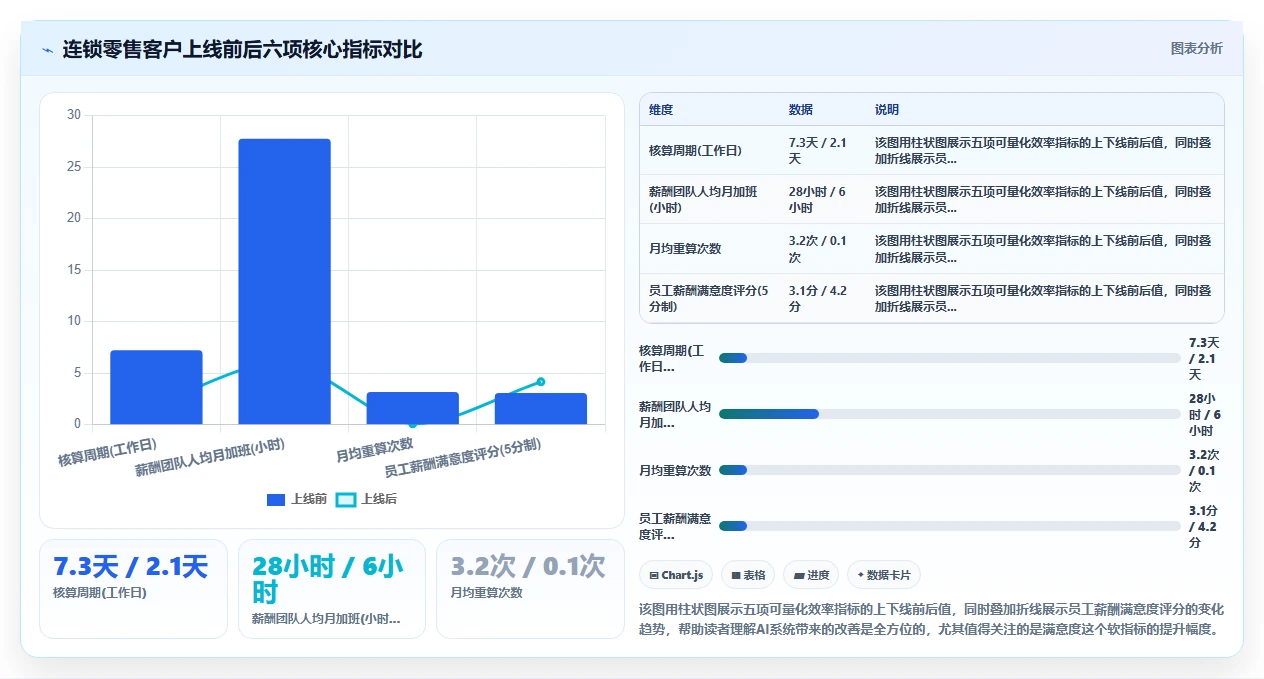The image size is (1264, 679).
Task: Open the 7.3天 / 2.1天 data card
Action: coord(134,589)
